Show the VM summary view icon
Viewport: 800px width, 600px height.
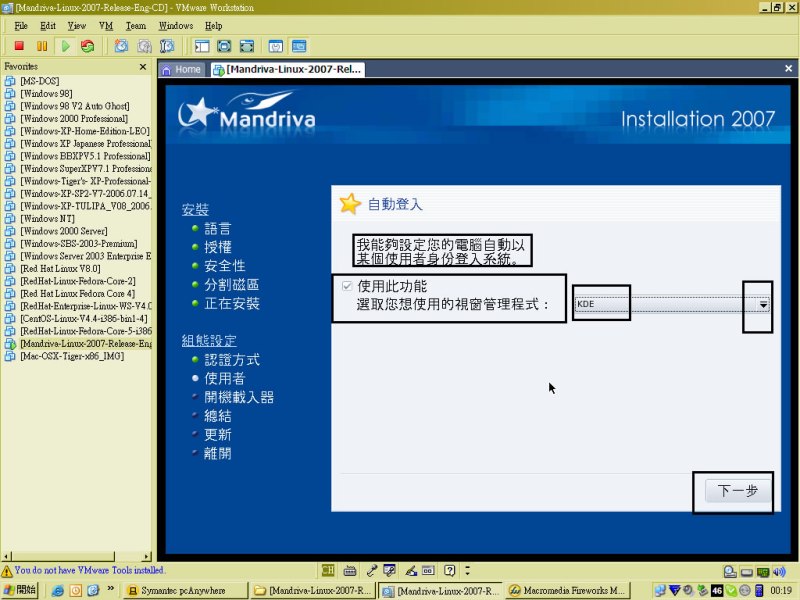tap(276, 46)
